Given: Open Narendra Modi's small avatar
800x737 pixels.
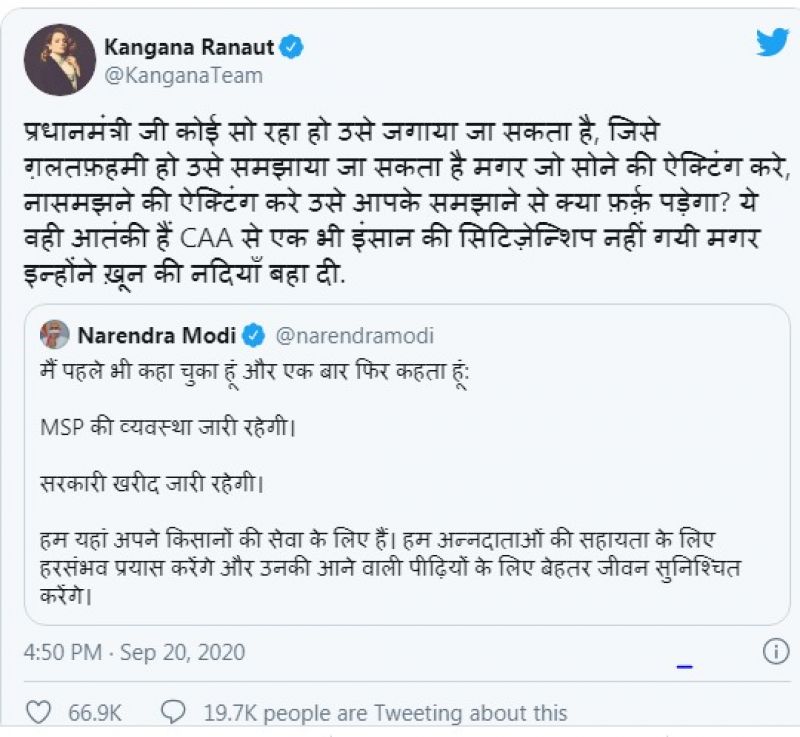Looking at the screenshot, I should (x=56, y=334).
